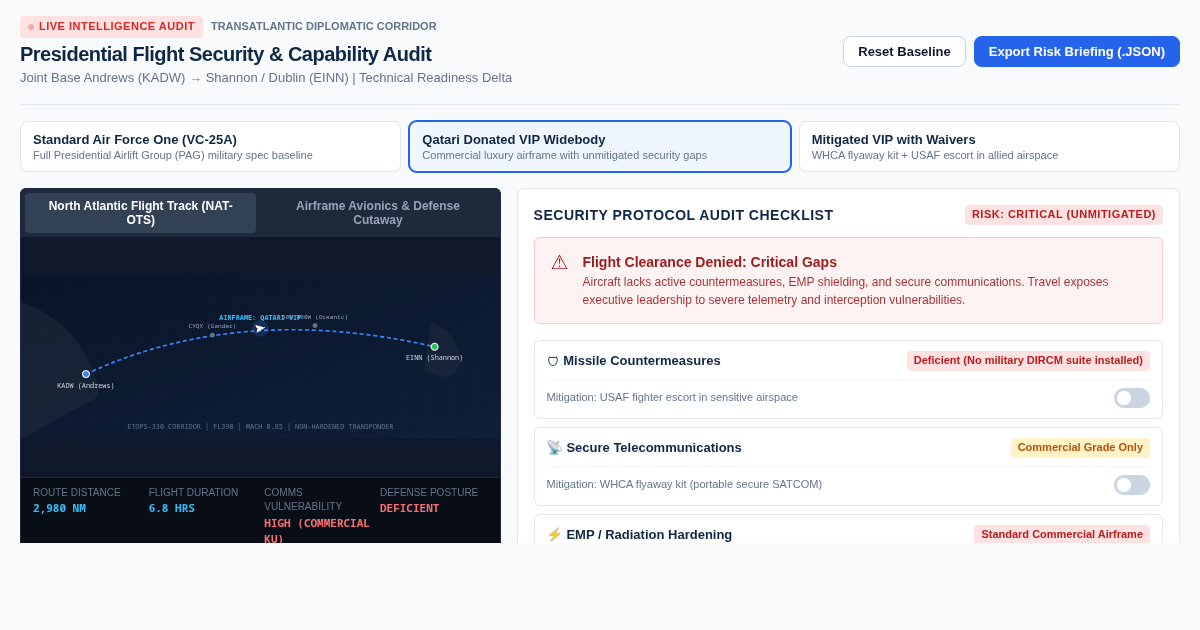Image resolution: width=1200 pixels, height=630 pixels.
Task: Click the Commercial Grade Only status badge
Action: 1080,448
